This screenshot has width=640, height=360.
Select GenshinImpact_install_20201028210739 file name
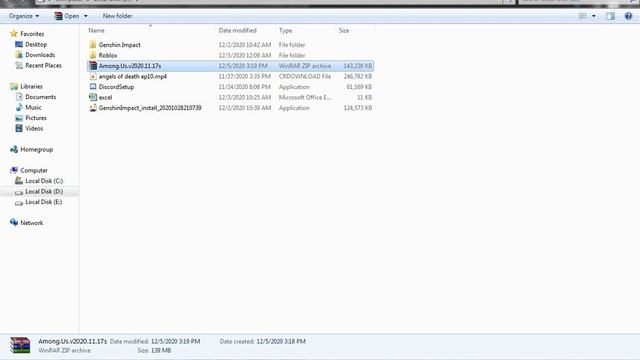point(150,108)
